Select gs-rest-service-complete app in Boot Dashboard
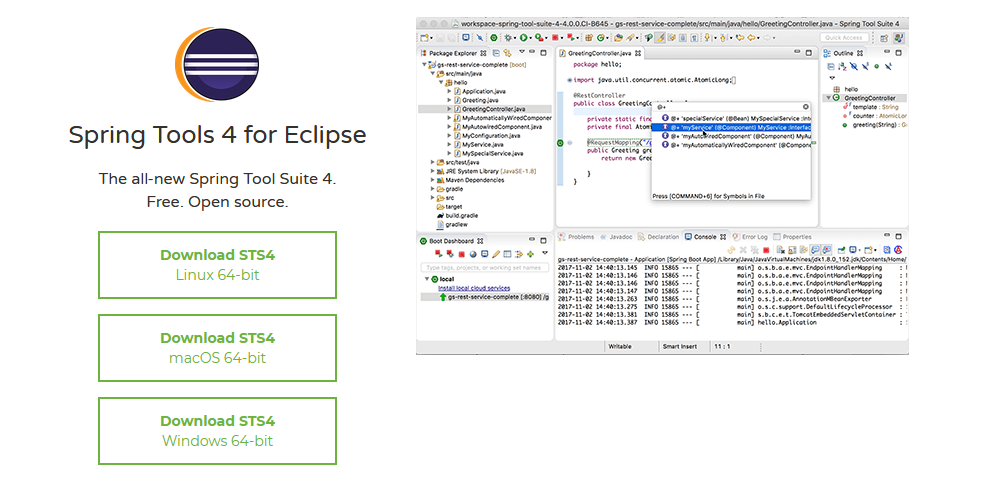Image resolution: width=997 pixels, height=483 pixels. coord(485,297)
